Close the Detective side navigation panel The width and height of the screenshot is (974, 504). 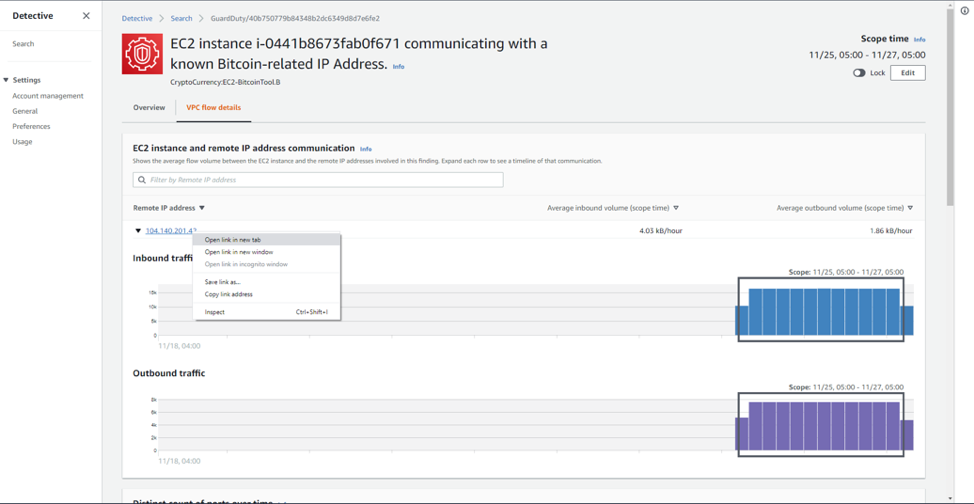pyautogui.click(x=86, y=16)
